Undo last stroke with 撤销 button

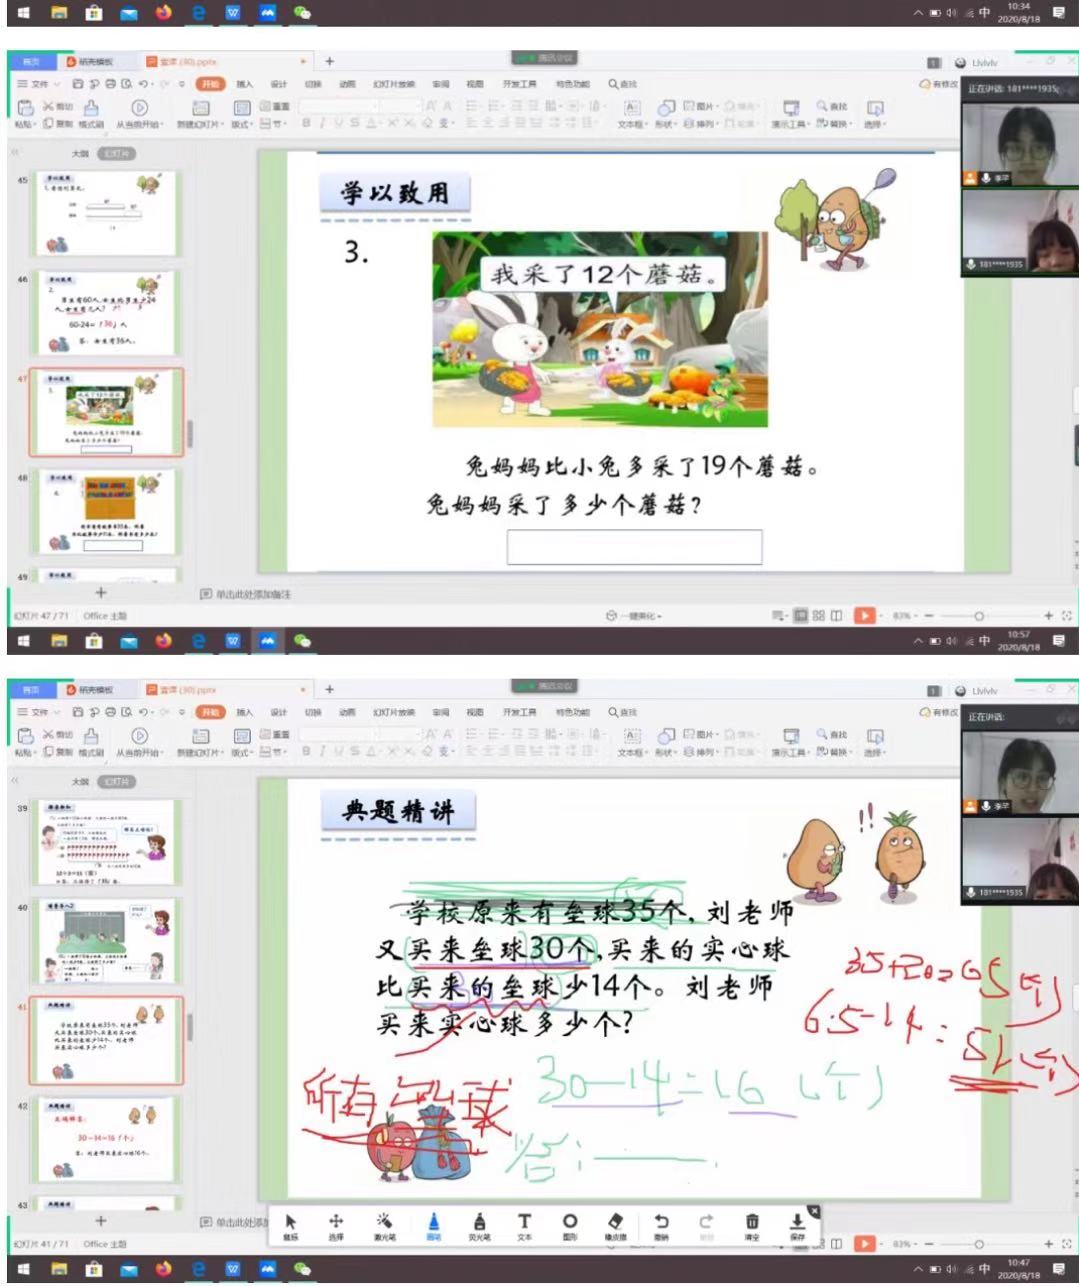(x=661, y=1225)
